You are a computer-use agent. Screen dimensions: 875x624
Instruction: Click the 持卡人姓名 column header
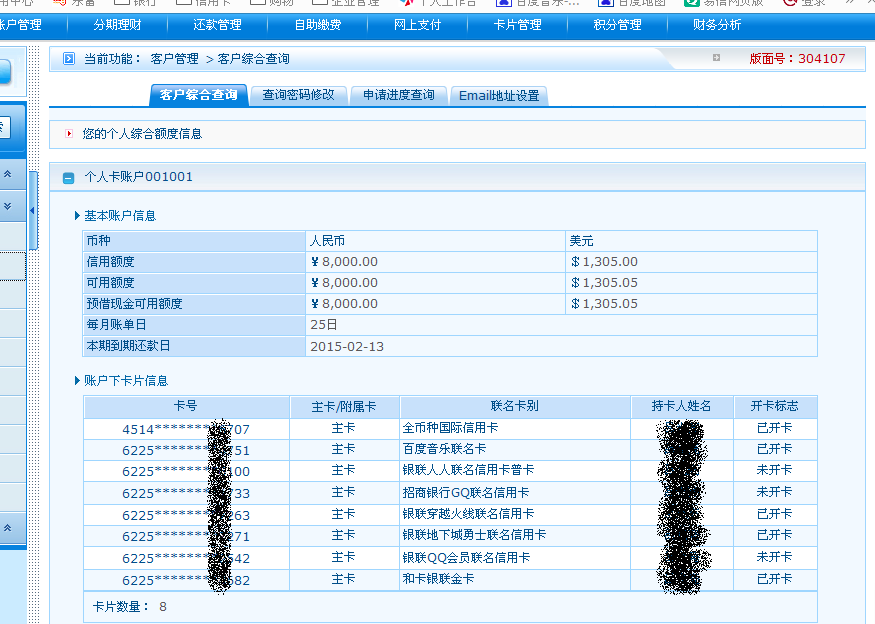tap(682, 406)
